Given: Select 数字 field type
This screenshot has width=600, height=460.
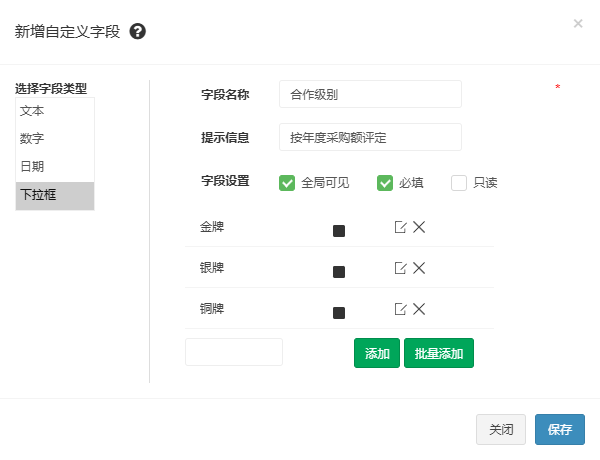Looking at the screenshot, I should coord(55,139).
